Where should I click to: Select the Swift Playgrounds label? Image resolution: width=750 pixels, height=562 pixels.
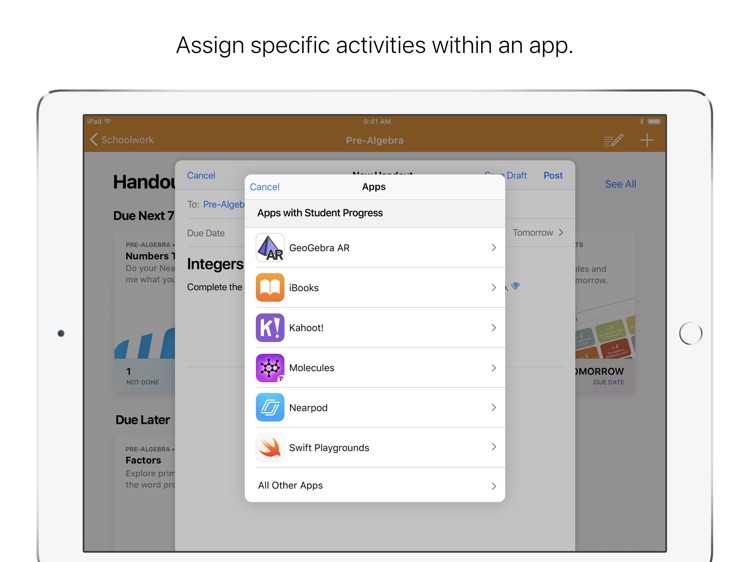click(329, 448)
